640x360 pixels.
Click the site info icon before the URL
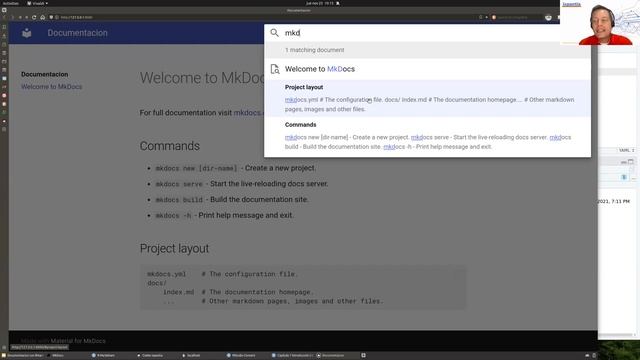point(57,18)
